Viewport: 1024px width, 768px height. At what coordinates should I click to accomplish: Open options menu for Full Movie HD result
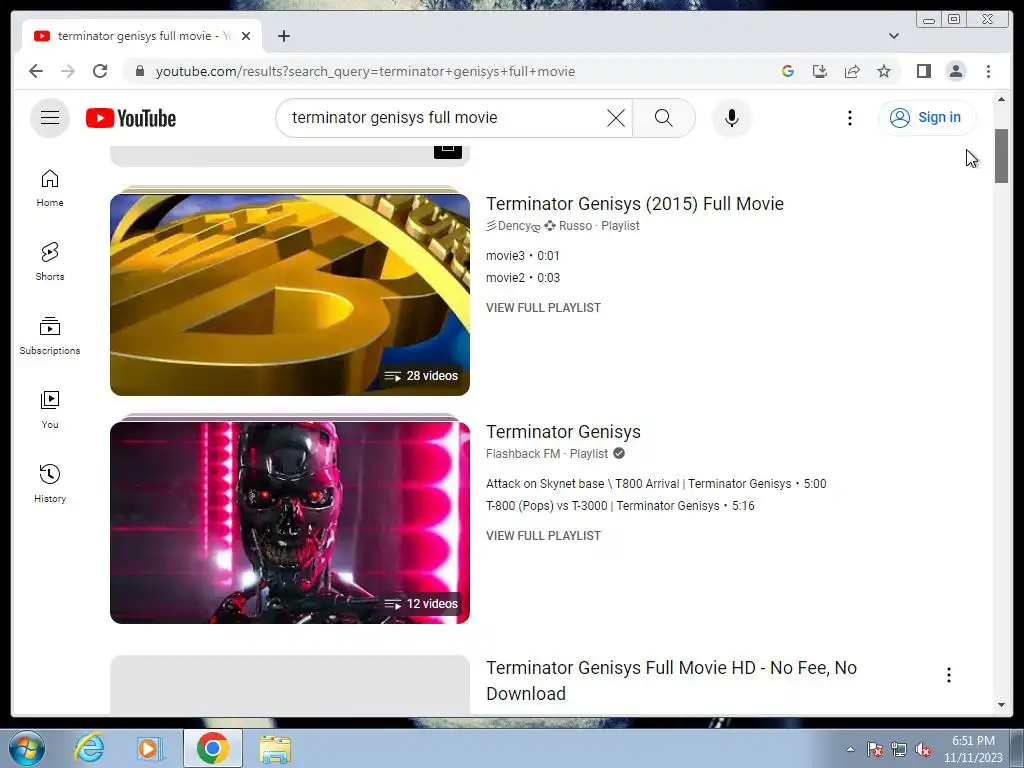point(948,675)
